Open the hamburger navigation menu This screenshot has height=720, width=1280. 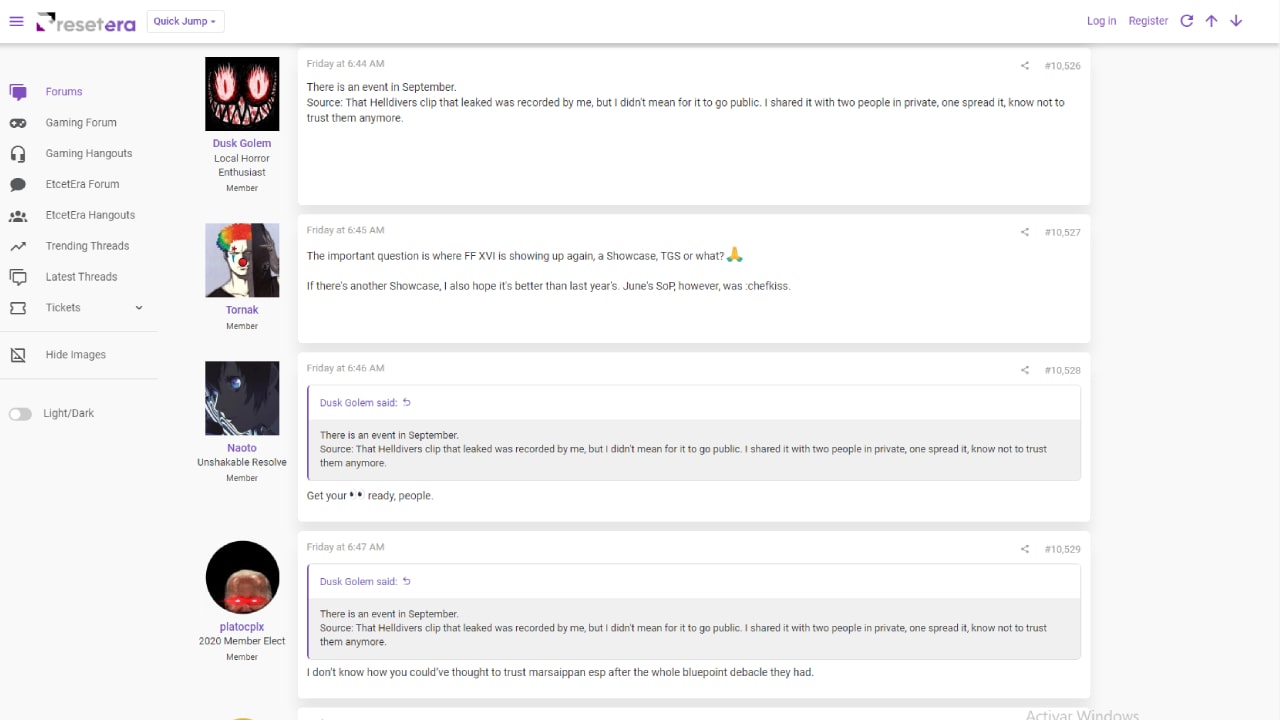point(16,21)
